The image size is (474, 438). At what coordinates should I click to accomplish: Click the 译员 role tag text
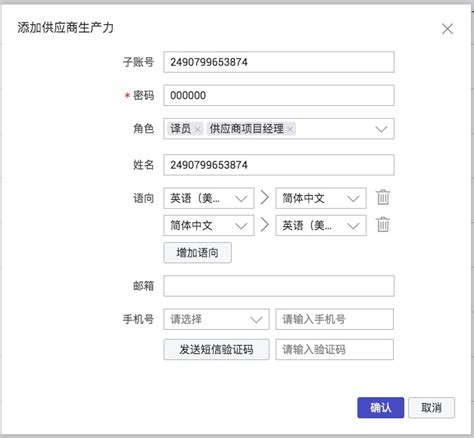click(180, 129)
